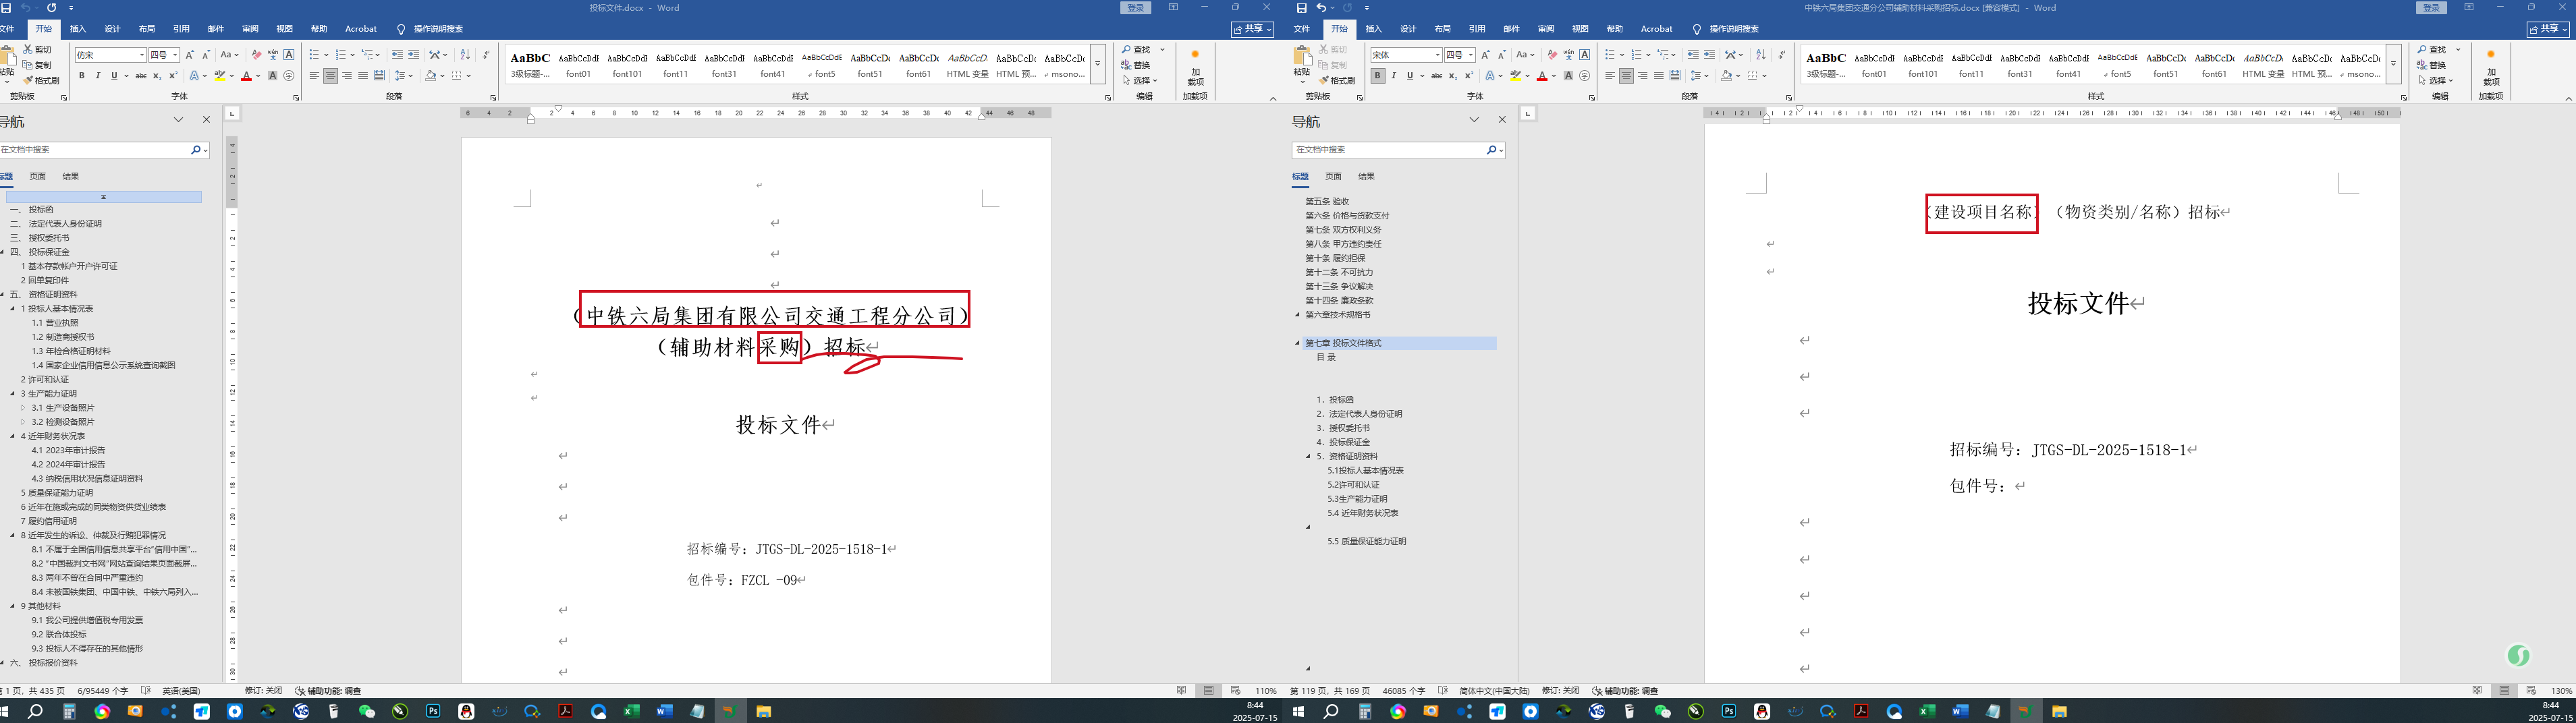
Task: Go to 2 许可和认证 heading in 投标文件.docx
Action: 45,380
